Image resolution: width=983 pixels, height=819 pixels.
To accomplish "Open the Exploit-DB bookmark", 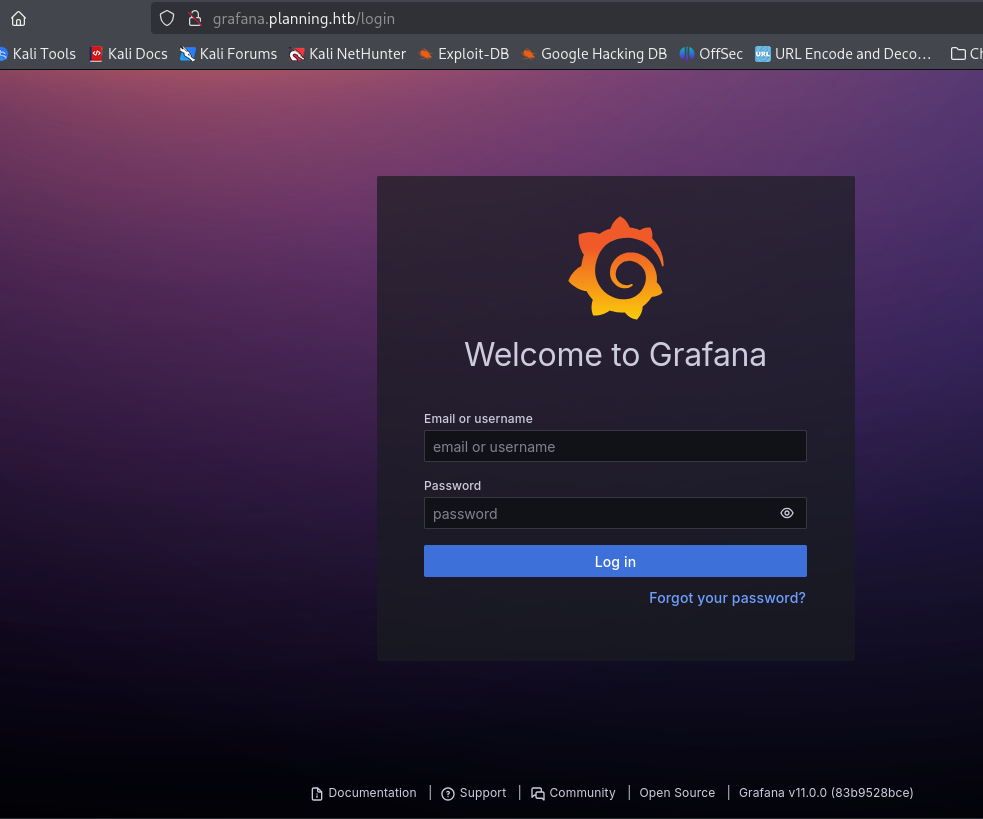I will click(x=463, y=54).
